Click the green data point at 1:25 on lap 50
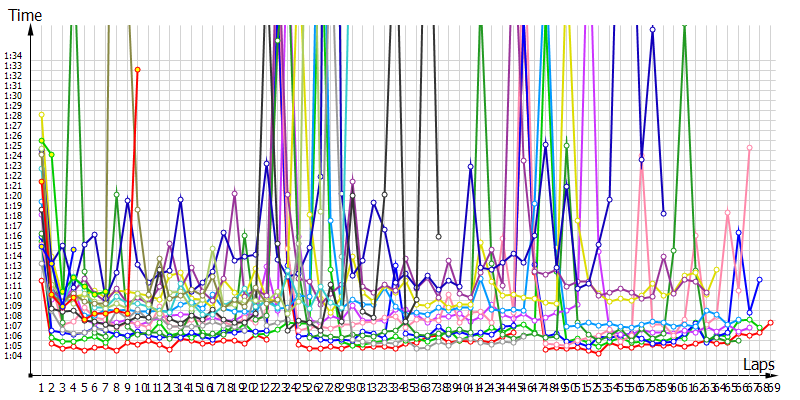 pyautogui.click(x=566, y=145)
